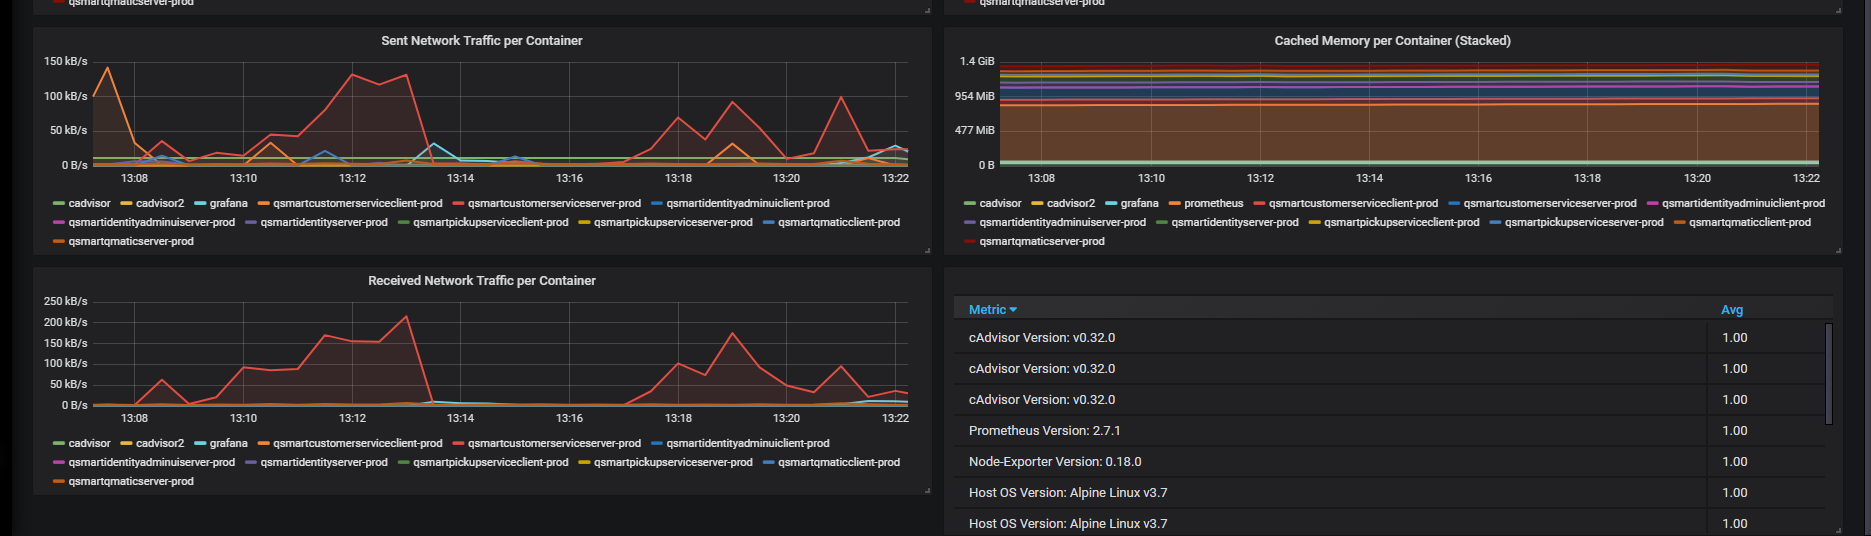1871x536 pixels.
Task: Click qsmartqmaticclient-prod color swatch in Sent Traffic legend
Action: pyautogui.click(x=768, y=222)
